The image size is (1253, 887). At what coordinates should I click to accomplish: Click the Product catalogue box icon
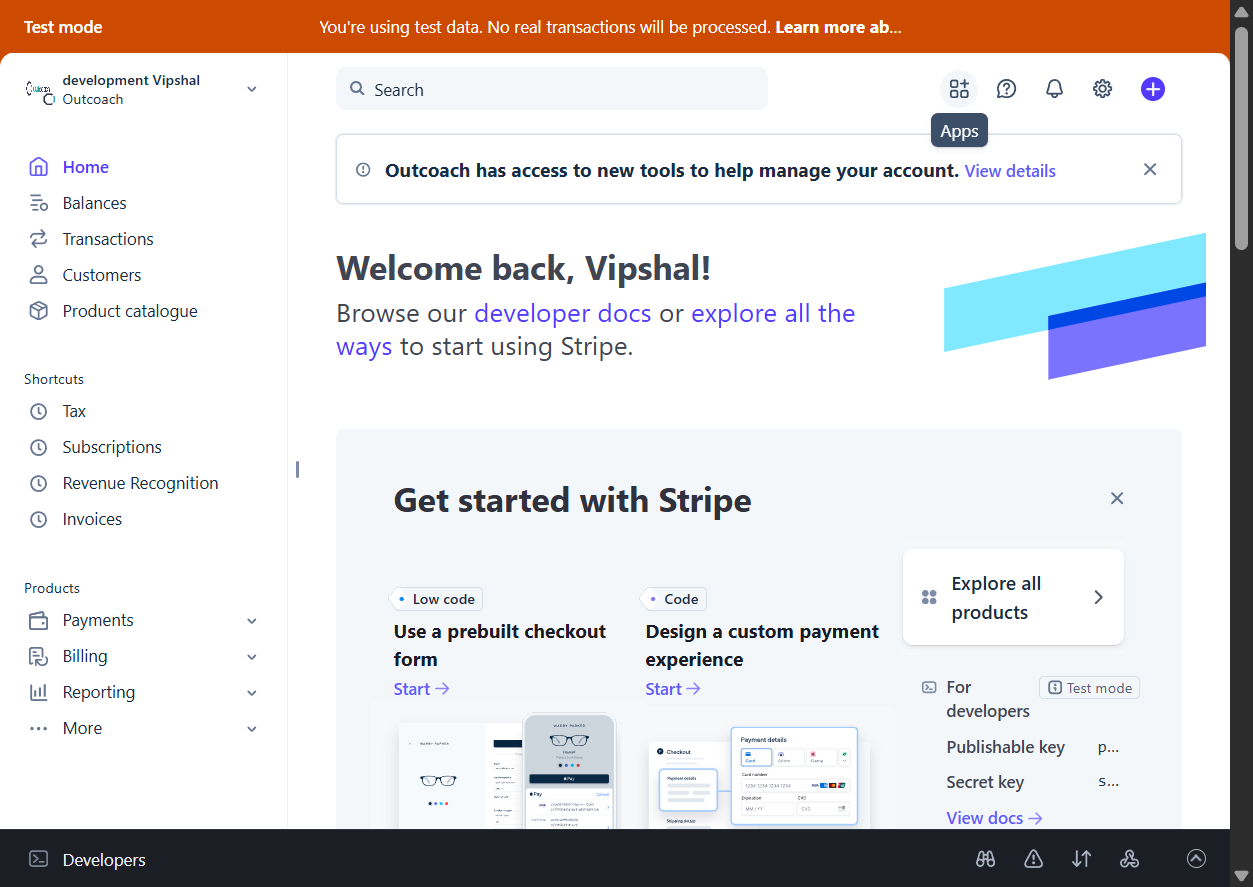tap(38, 311)
